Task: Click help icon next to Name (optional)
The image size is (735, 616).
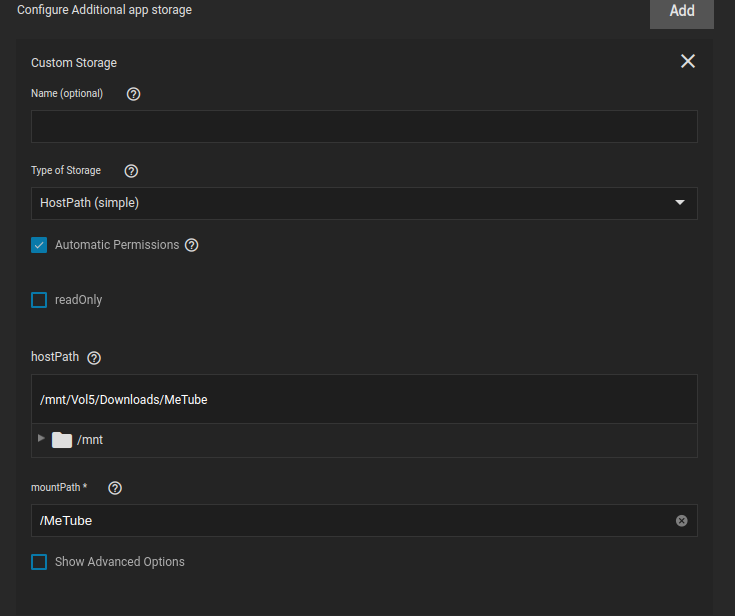Action: click(x=134, y=94)
